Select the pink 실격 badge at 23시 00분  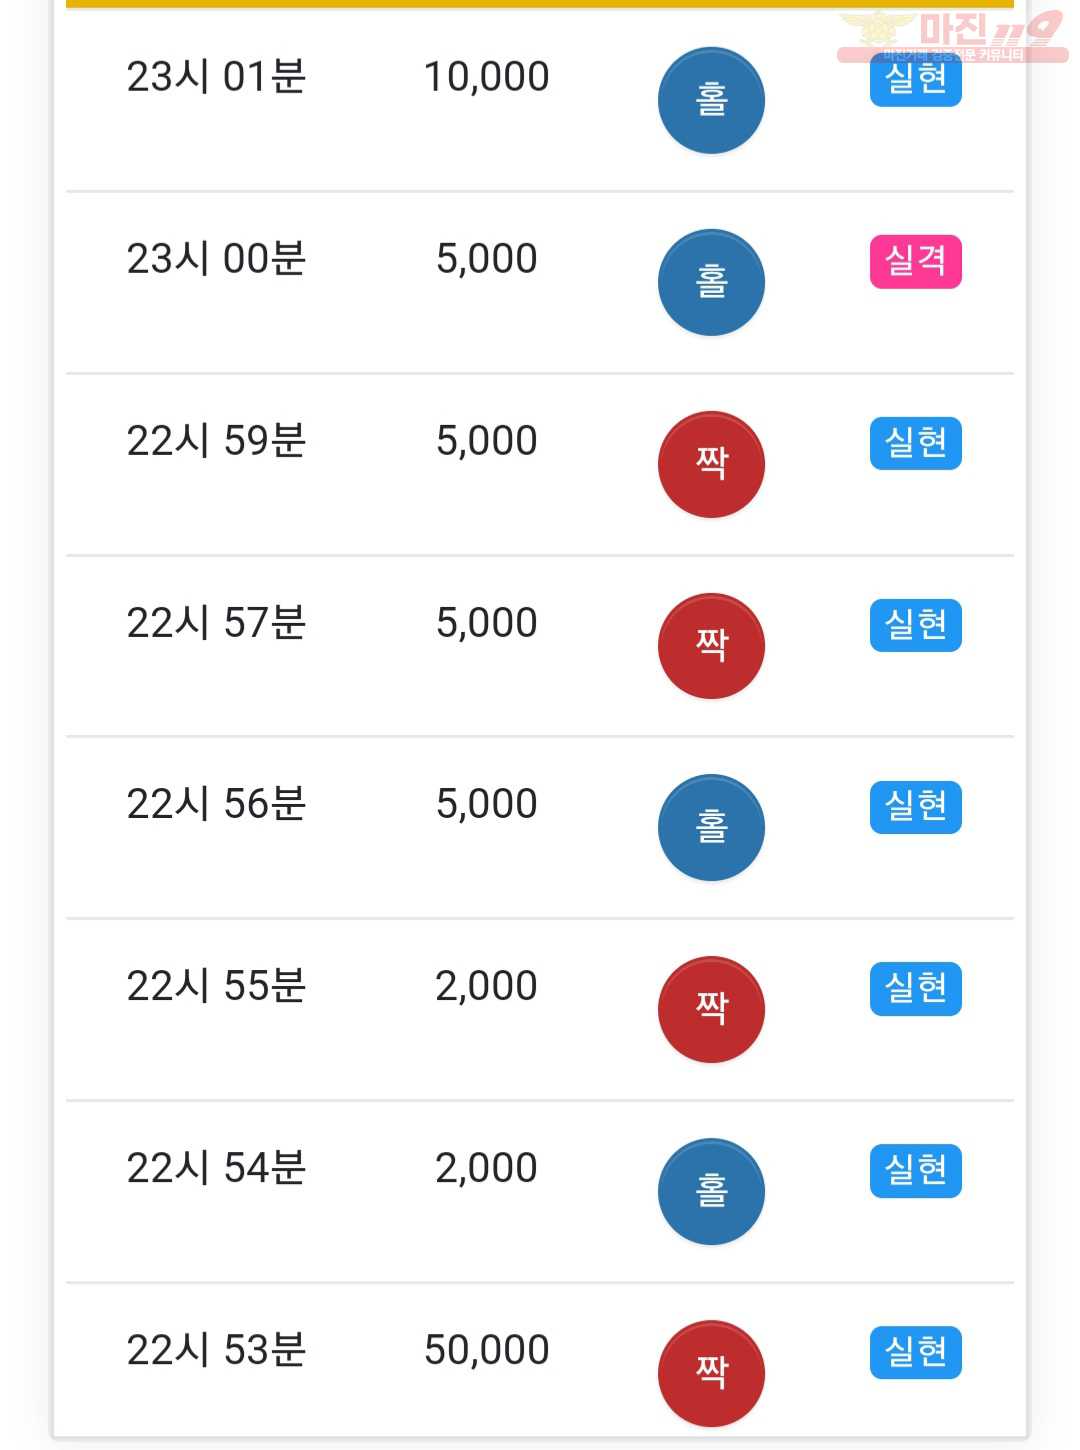916,261
